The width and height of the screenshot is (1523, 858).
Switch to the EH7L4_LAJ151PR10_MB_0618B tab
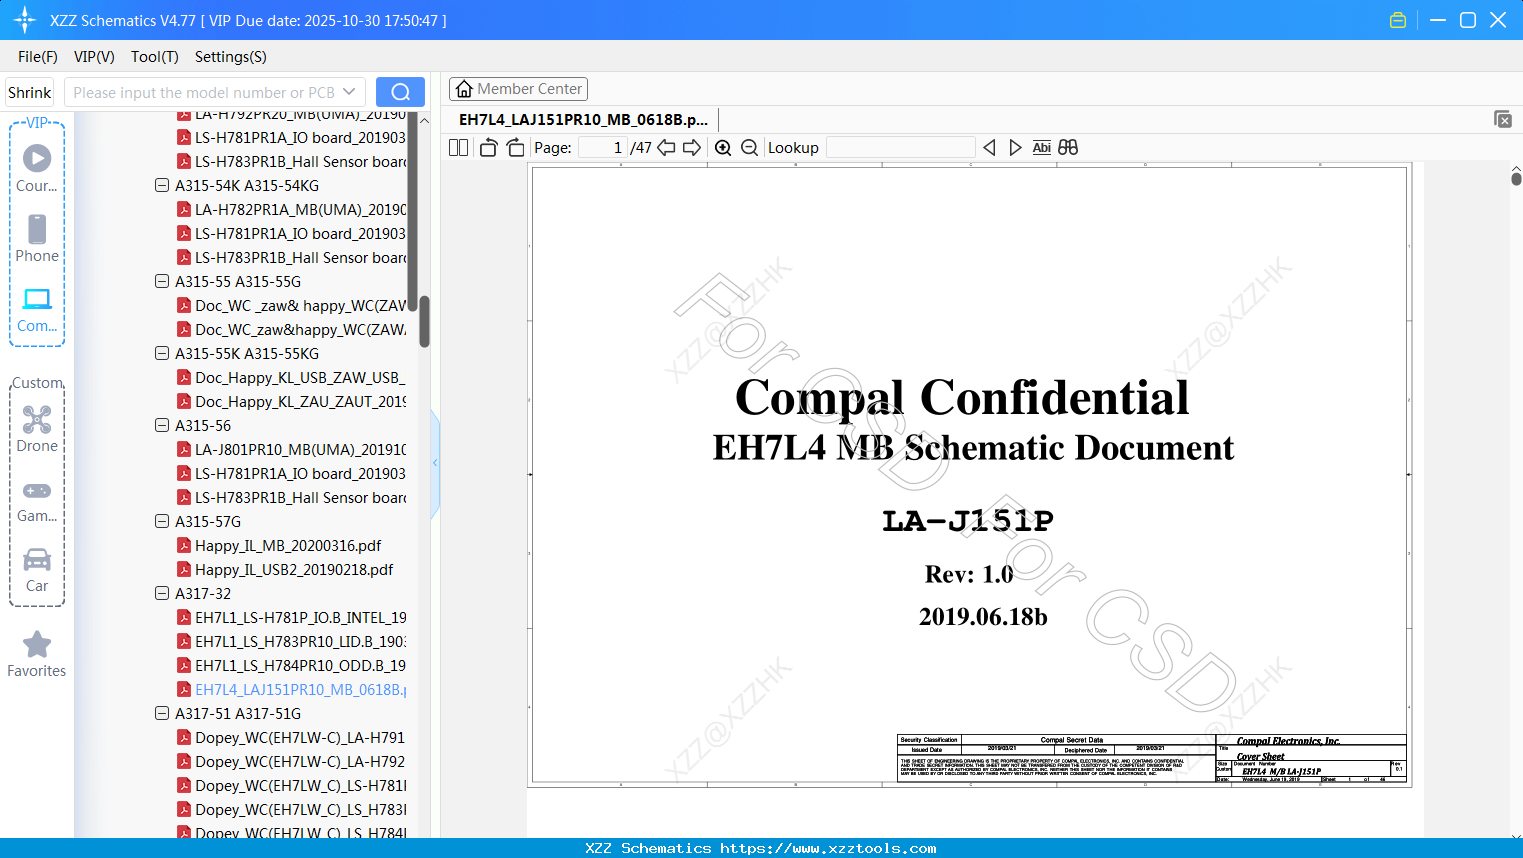[583, 119]
